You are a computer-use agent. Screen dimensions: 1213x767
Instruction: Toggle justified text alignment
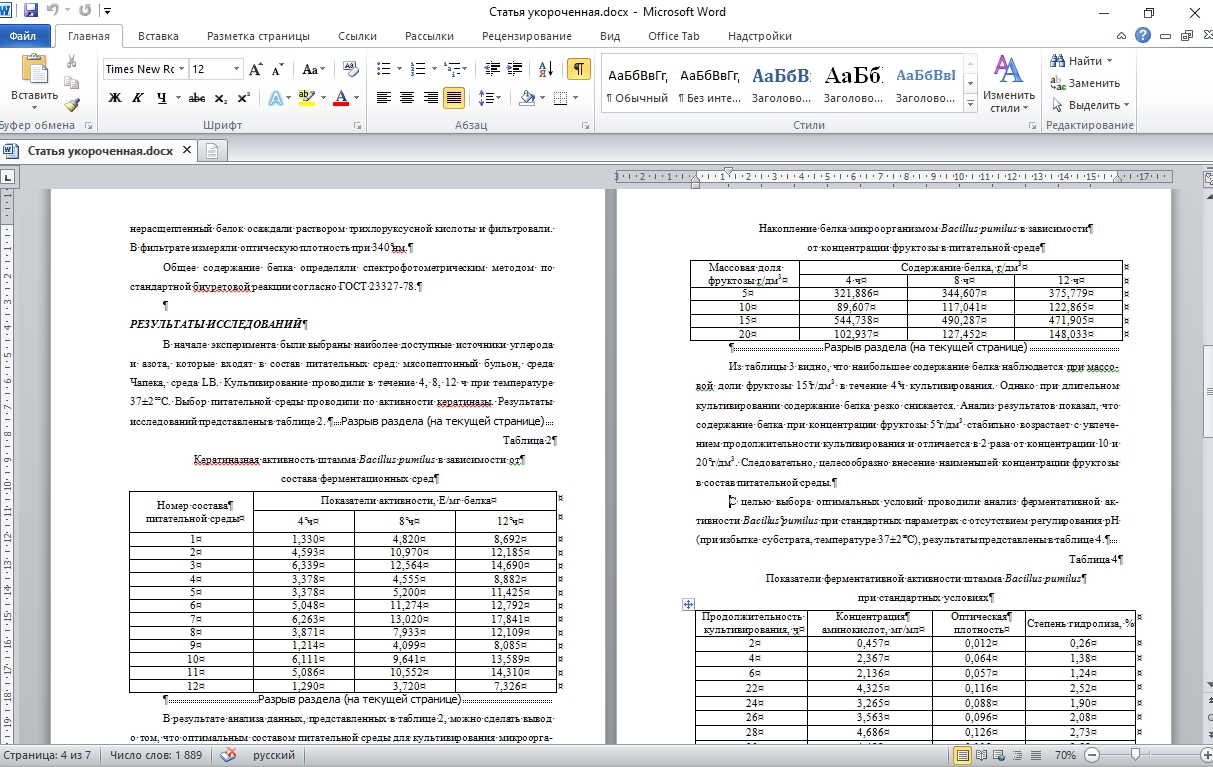click(x=453, y=98)
